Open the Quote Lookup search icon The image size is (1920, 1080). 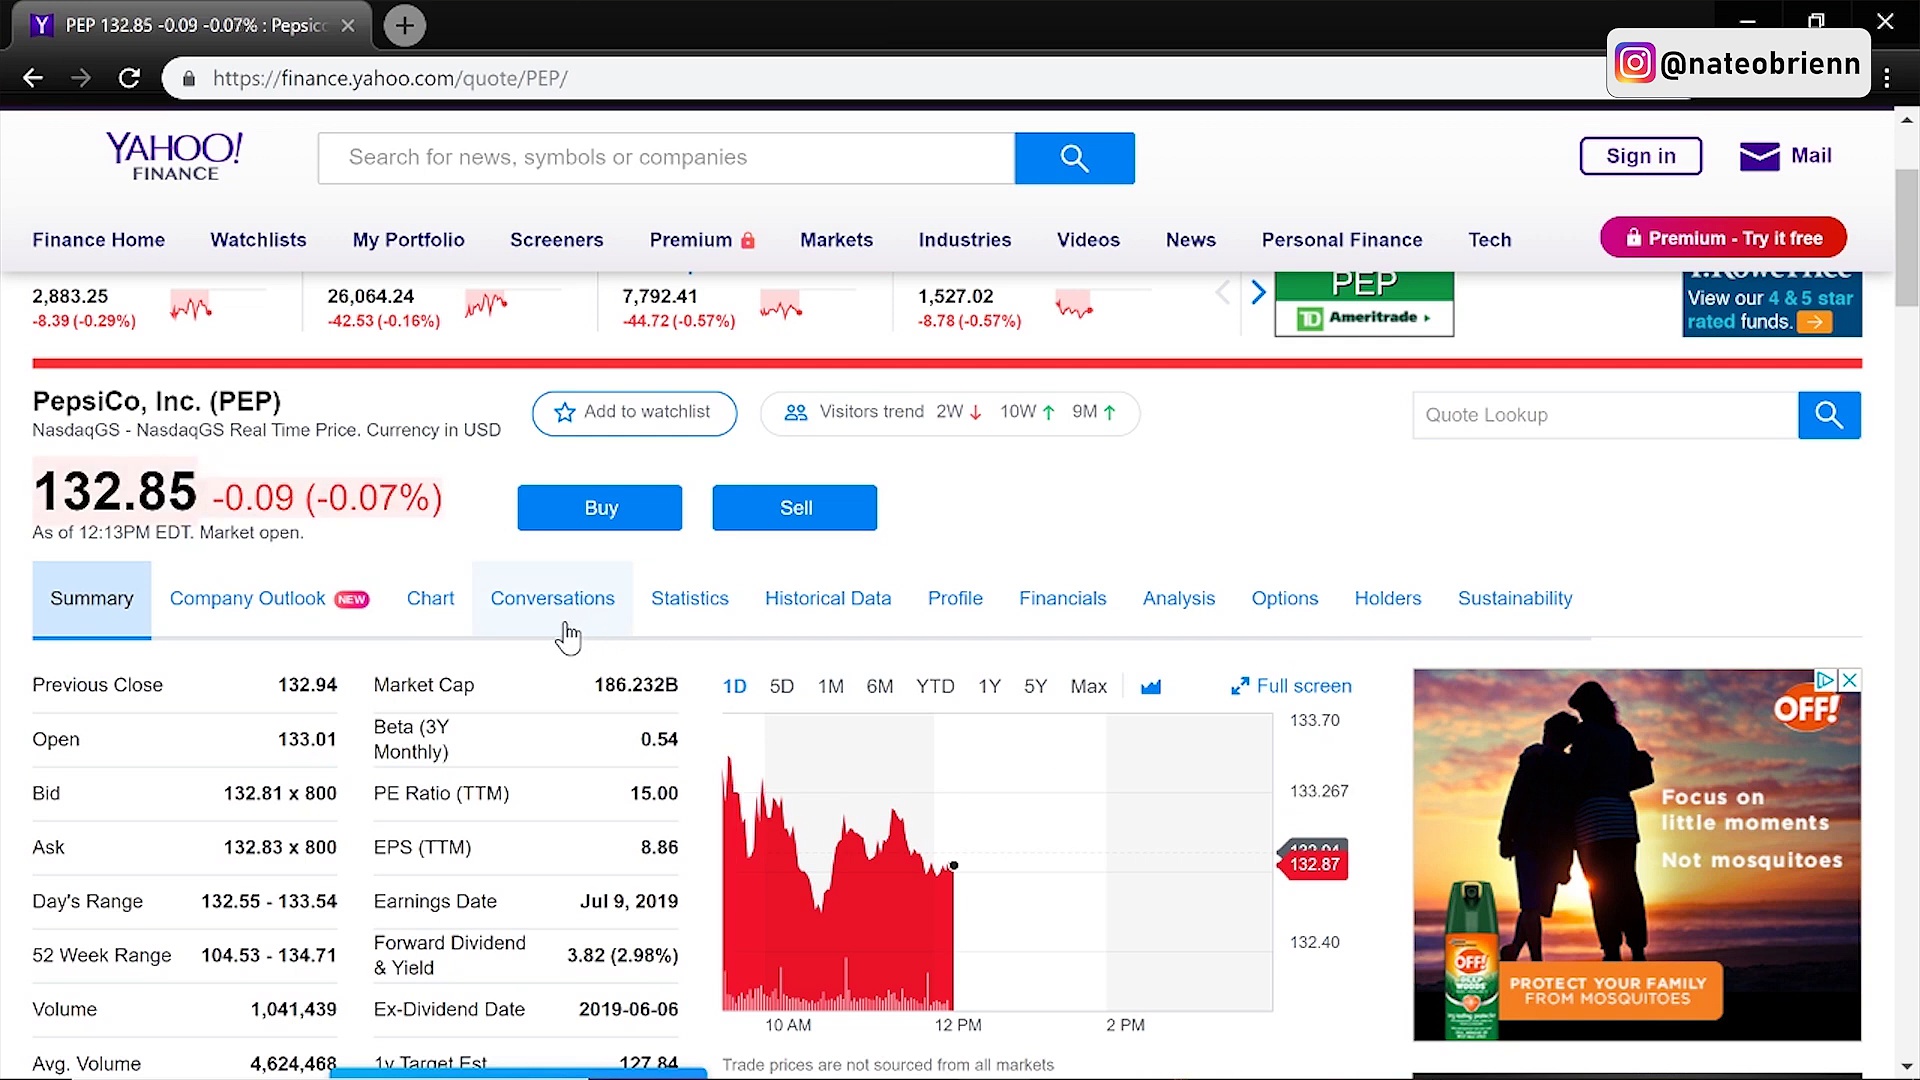[1828, 414]
